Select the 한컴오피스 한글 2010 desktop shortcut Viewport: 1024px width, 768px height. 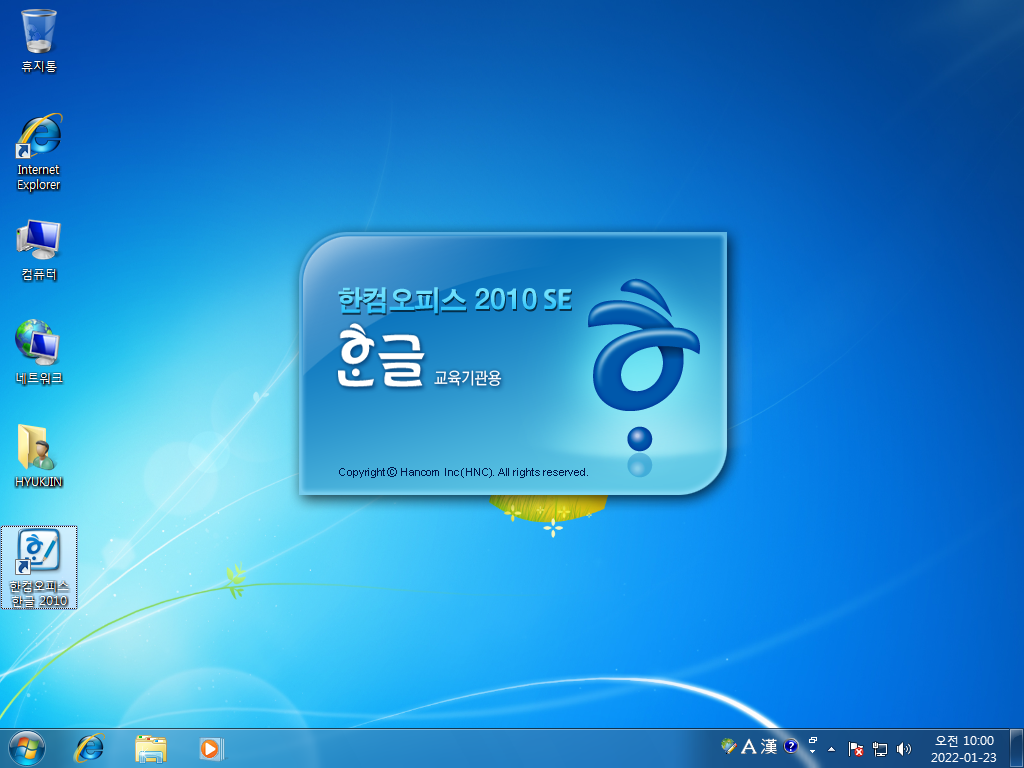point(39,567)
